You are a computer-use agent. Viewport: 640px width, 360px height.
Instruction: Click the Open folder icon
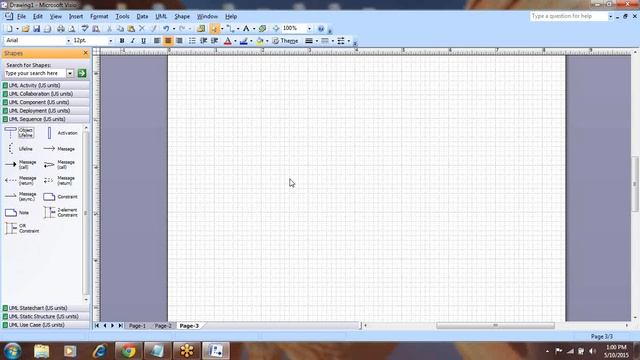click(x=25, y=29)
